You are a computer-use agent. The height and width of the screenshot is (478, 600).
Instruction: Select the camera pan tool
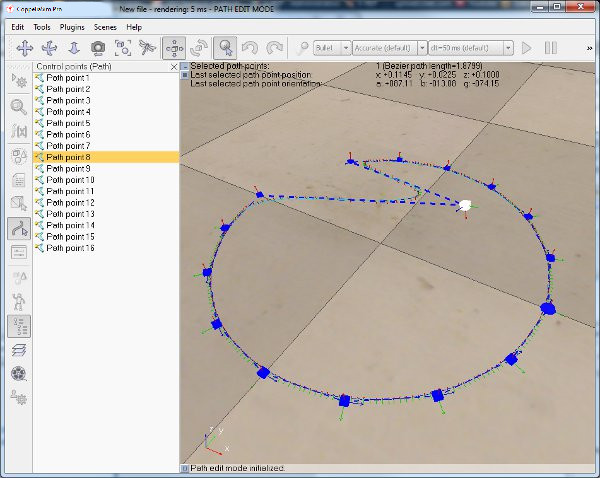(x=25, y=47)
